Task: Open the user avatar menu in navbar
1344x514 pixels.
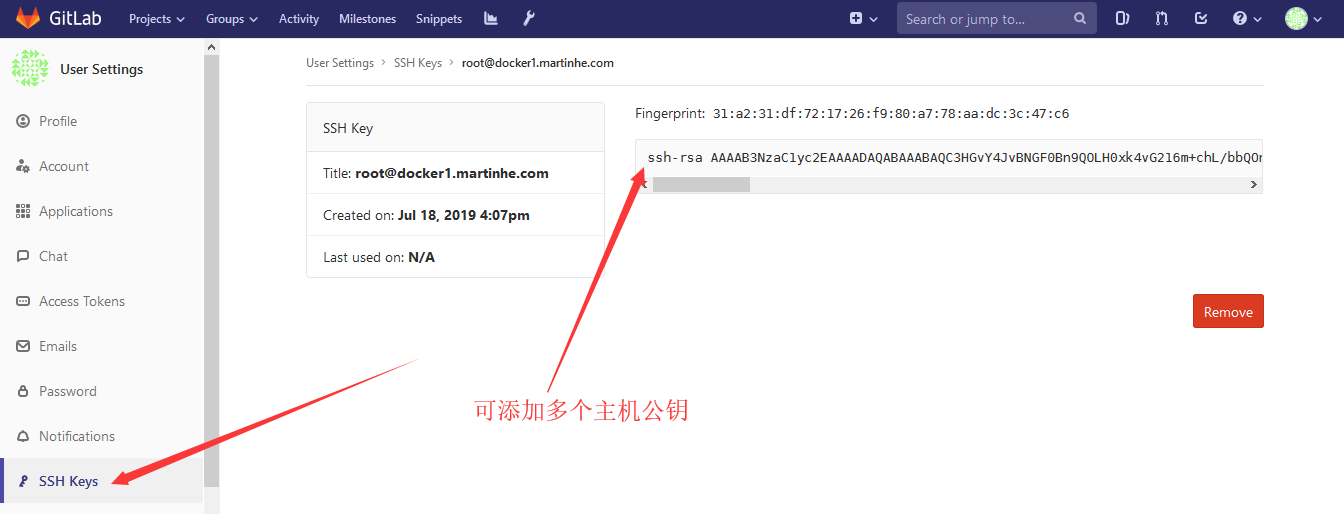Action: 1301,18
